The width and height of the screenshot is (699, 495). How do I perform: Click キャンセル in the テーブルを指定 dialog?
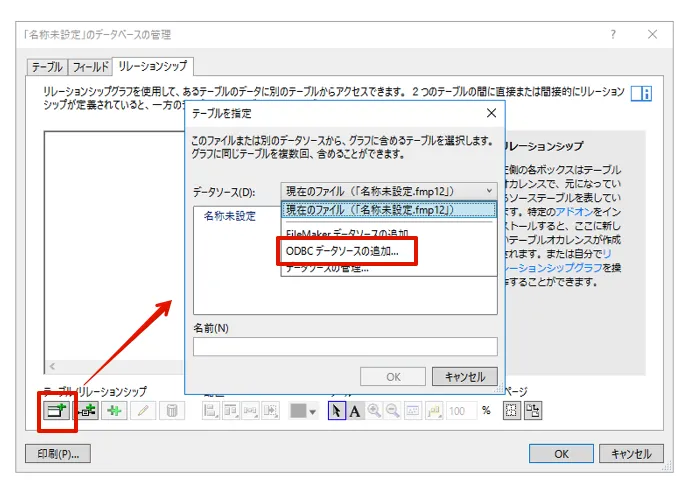point(465,377)
